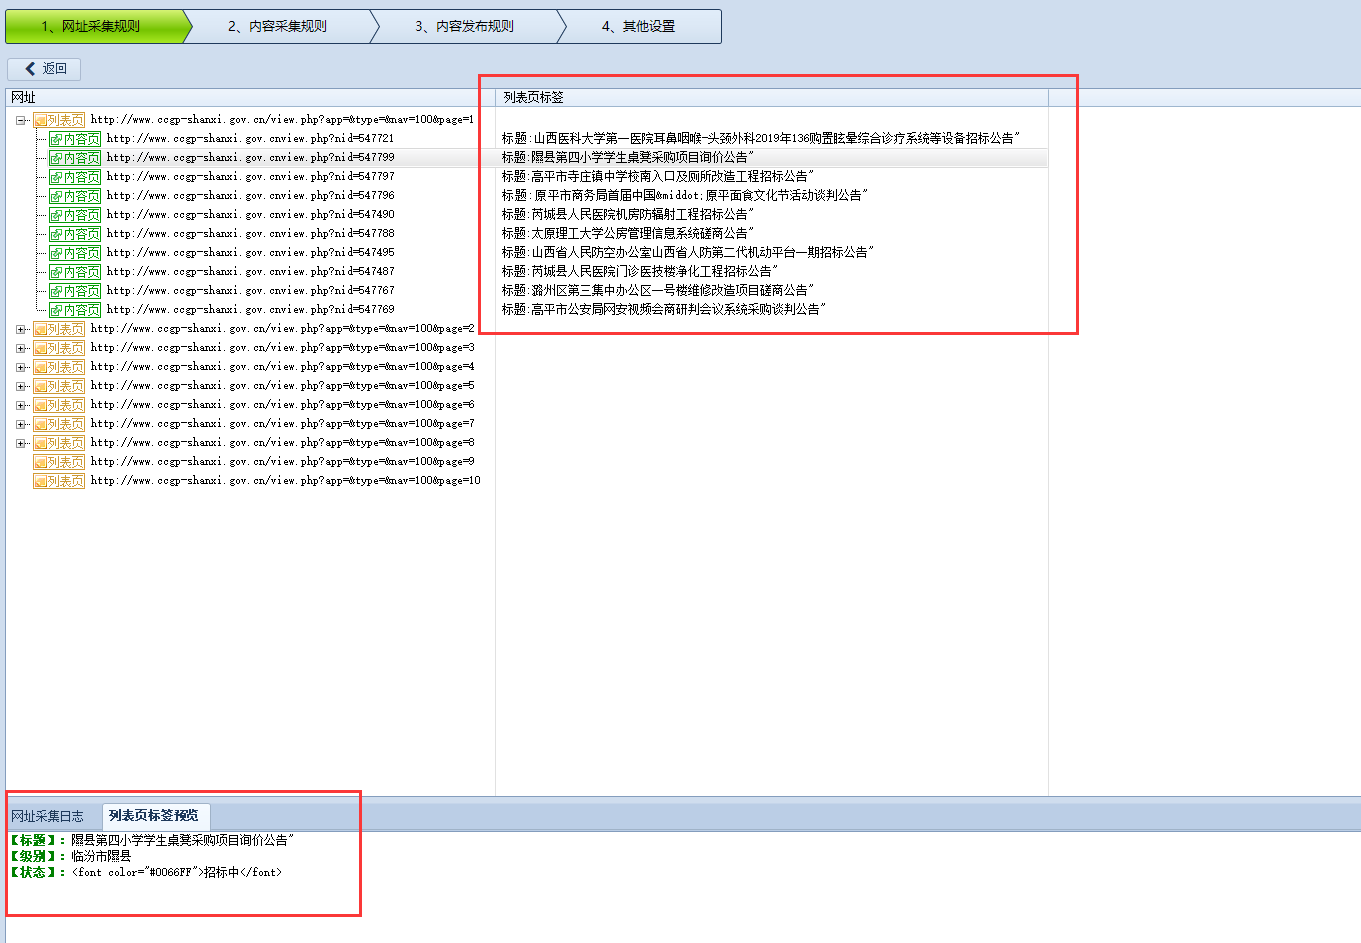Click the 内容页 badge for nid=547788
Image resolution: width=1361 pixels, height=943 pixels.
tap(75, 234)
